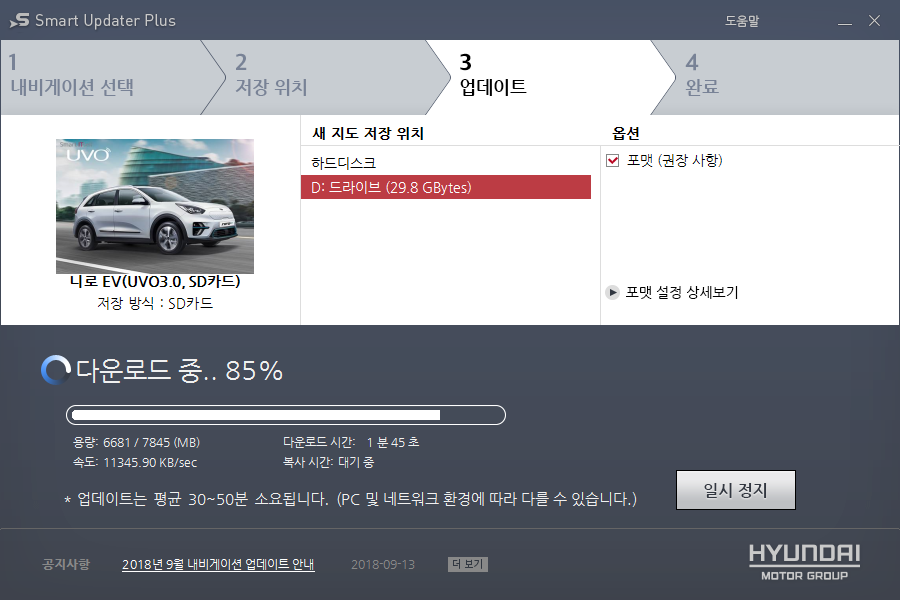The image size is (900, 600).
Task: Click the Hyundai Motor Group logo
Action: click(804, 562)
